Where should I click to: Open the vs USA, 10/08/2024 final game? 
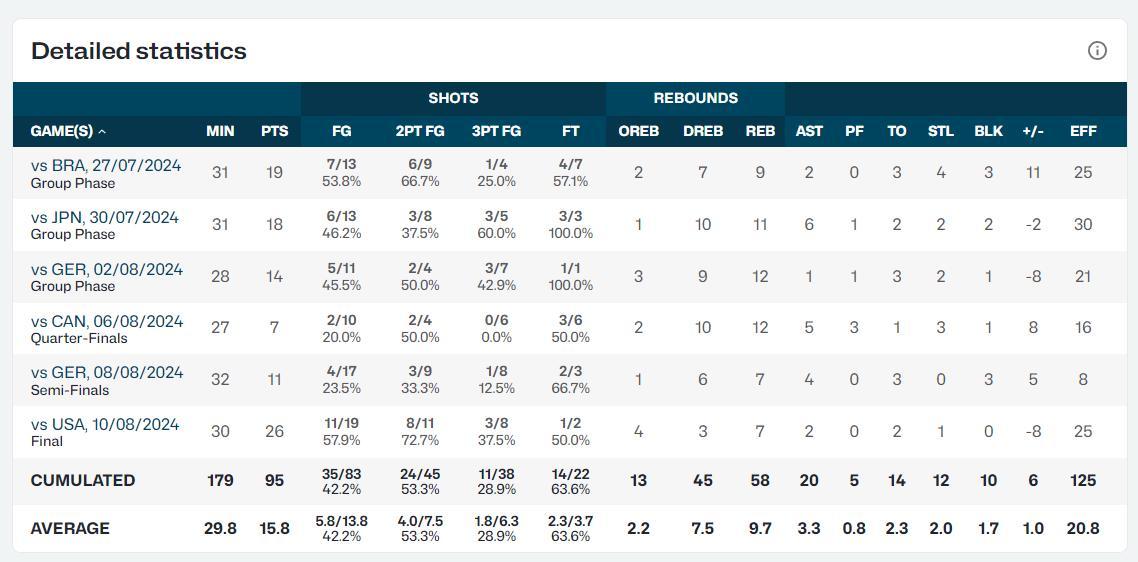tap(105, 425)
